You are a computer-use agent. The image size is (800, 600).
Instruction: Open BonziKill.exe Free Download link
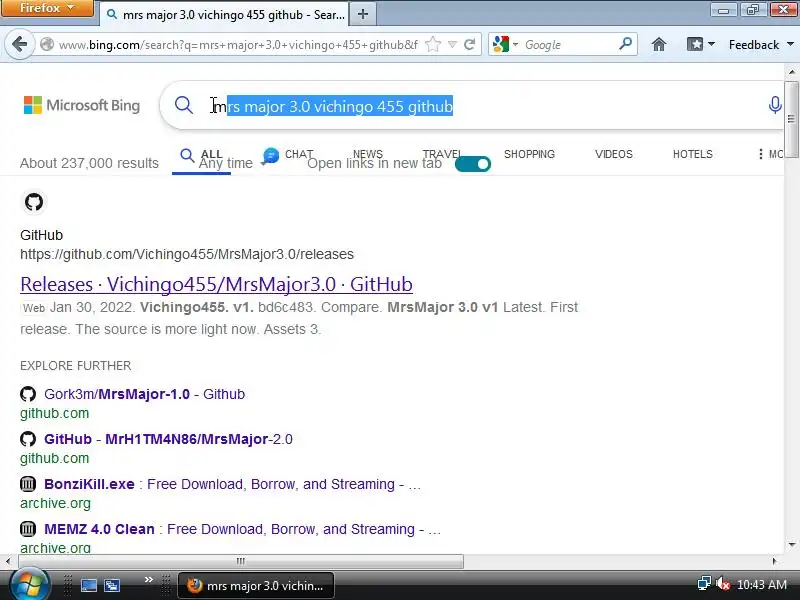pyautogui.click(x=233, y=484)
